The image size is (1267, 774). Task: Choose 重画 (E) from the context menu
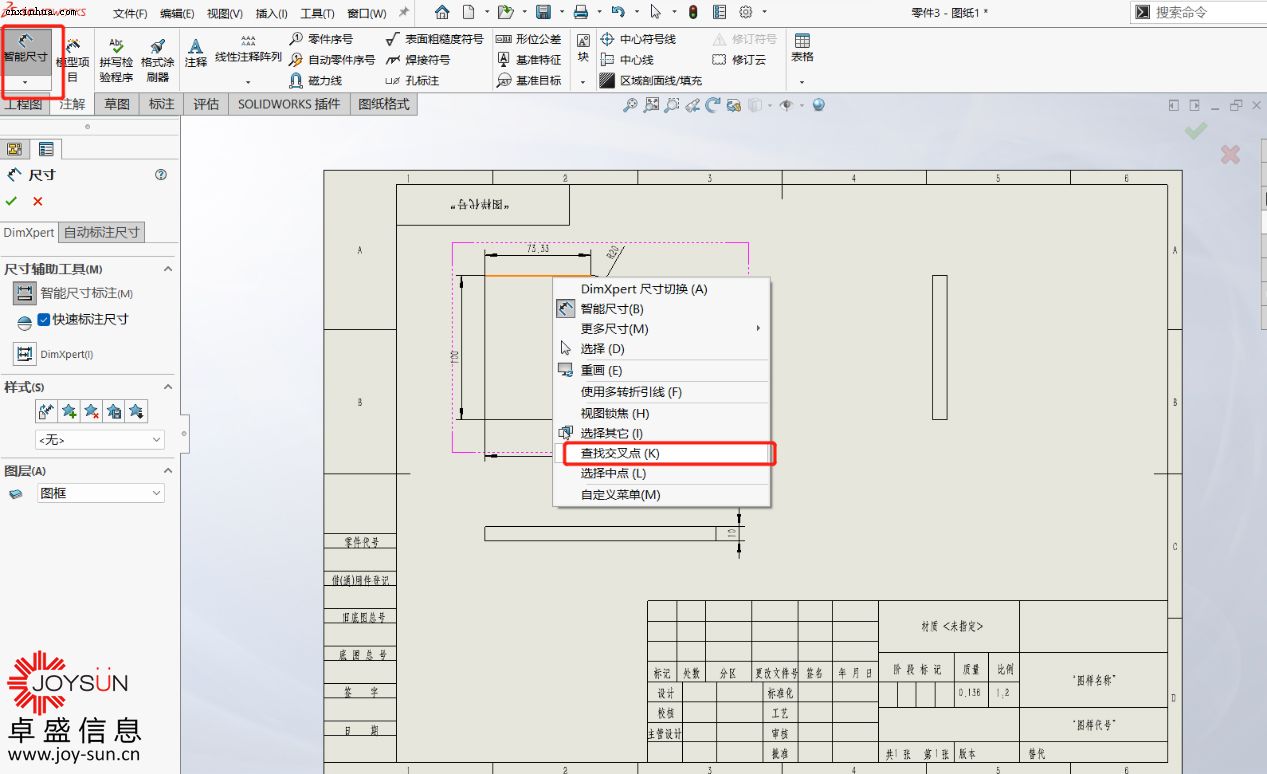click(x=662, y=370)
